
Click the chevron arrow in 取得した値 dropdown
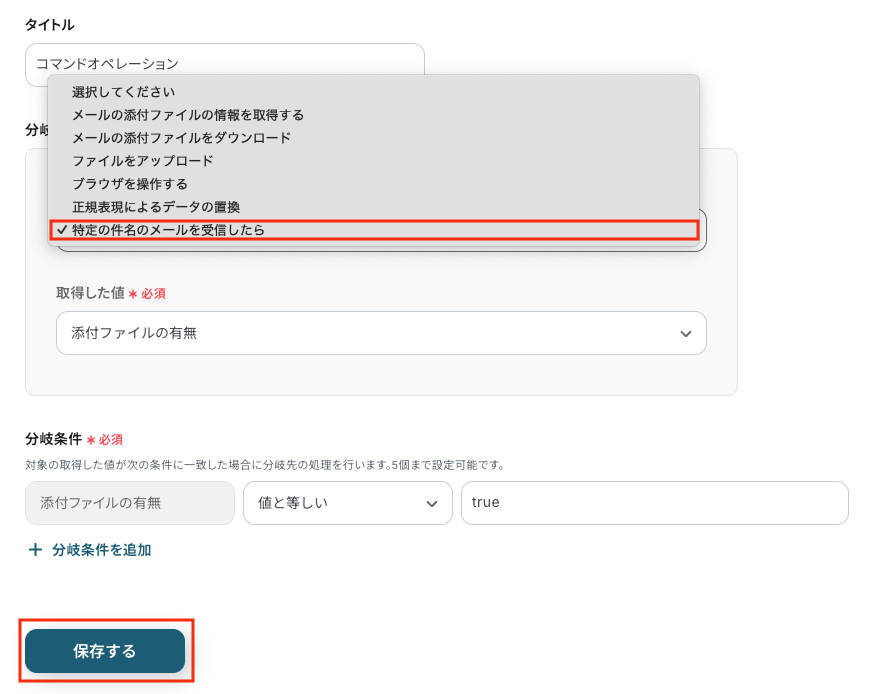pyautogui.click(x=686, y=333)
